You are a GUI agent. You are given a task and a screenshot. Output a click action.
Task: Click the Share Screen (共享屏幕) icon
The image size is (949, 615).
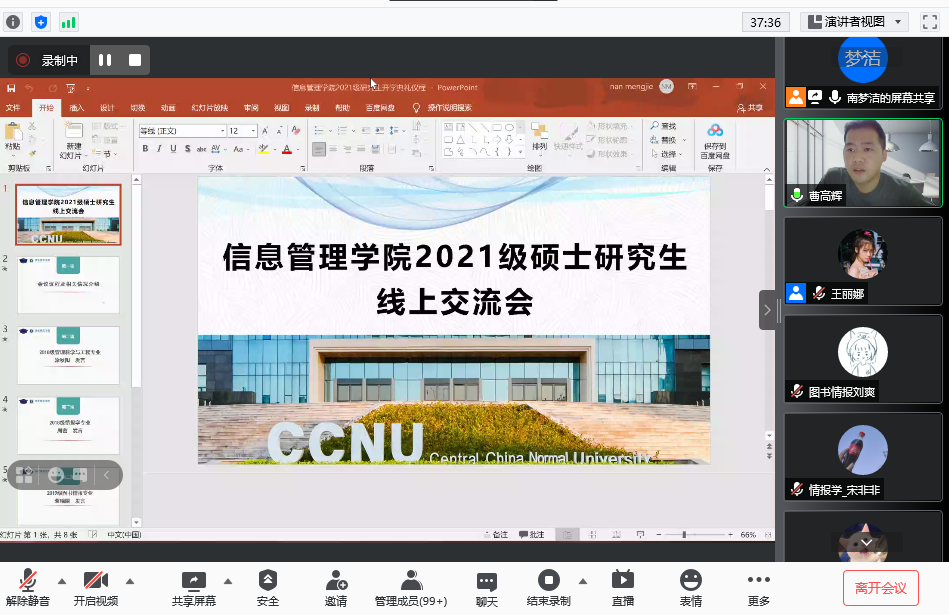coord(193,580)
